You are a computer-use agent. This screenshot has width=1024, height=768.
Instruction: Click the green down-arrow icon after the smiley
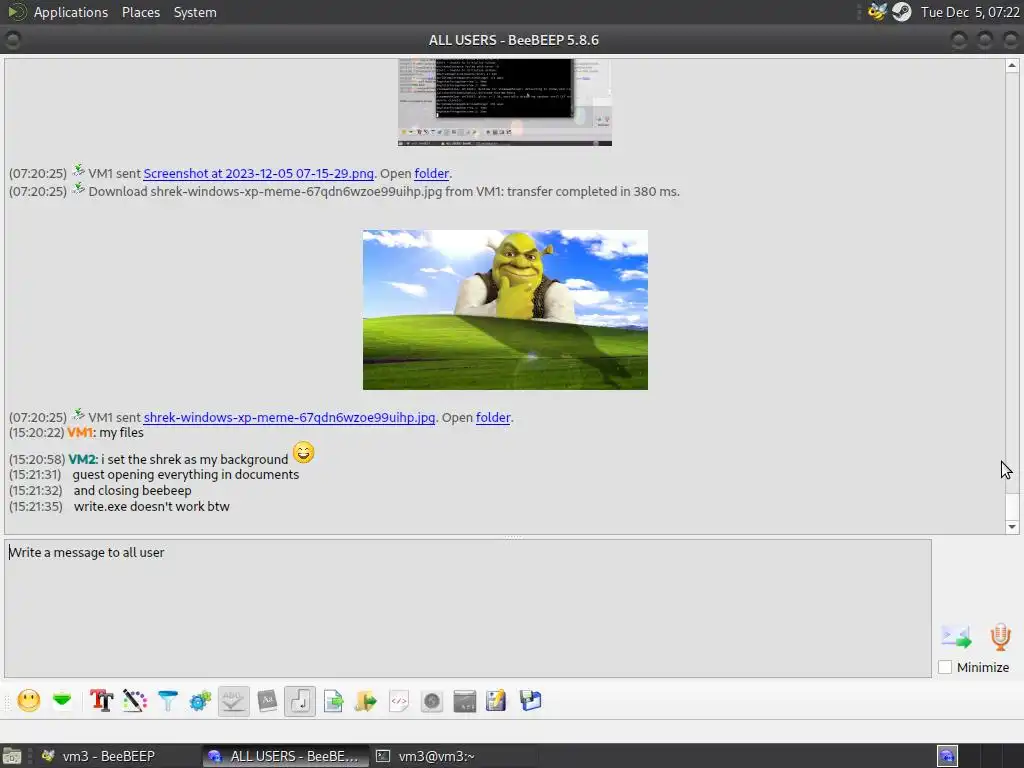pos(62,701)
